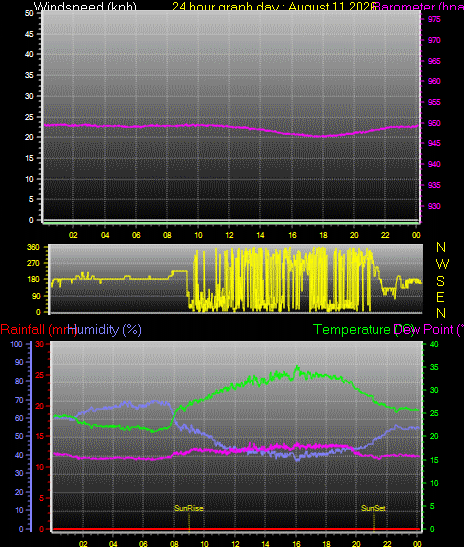
Task: Click the 930 barometer axis value
Action: tap(434, 206)
